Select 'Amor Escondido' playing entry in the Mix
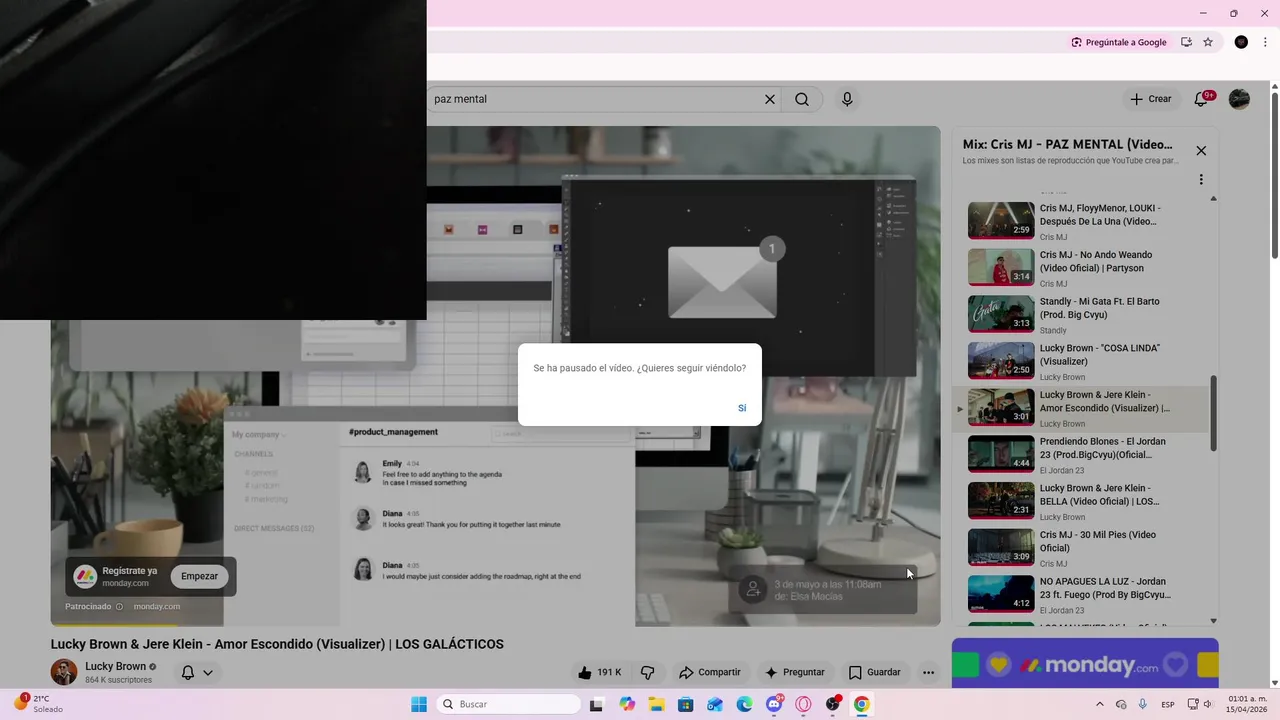 tap(1082, 408)
